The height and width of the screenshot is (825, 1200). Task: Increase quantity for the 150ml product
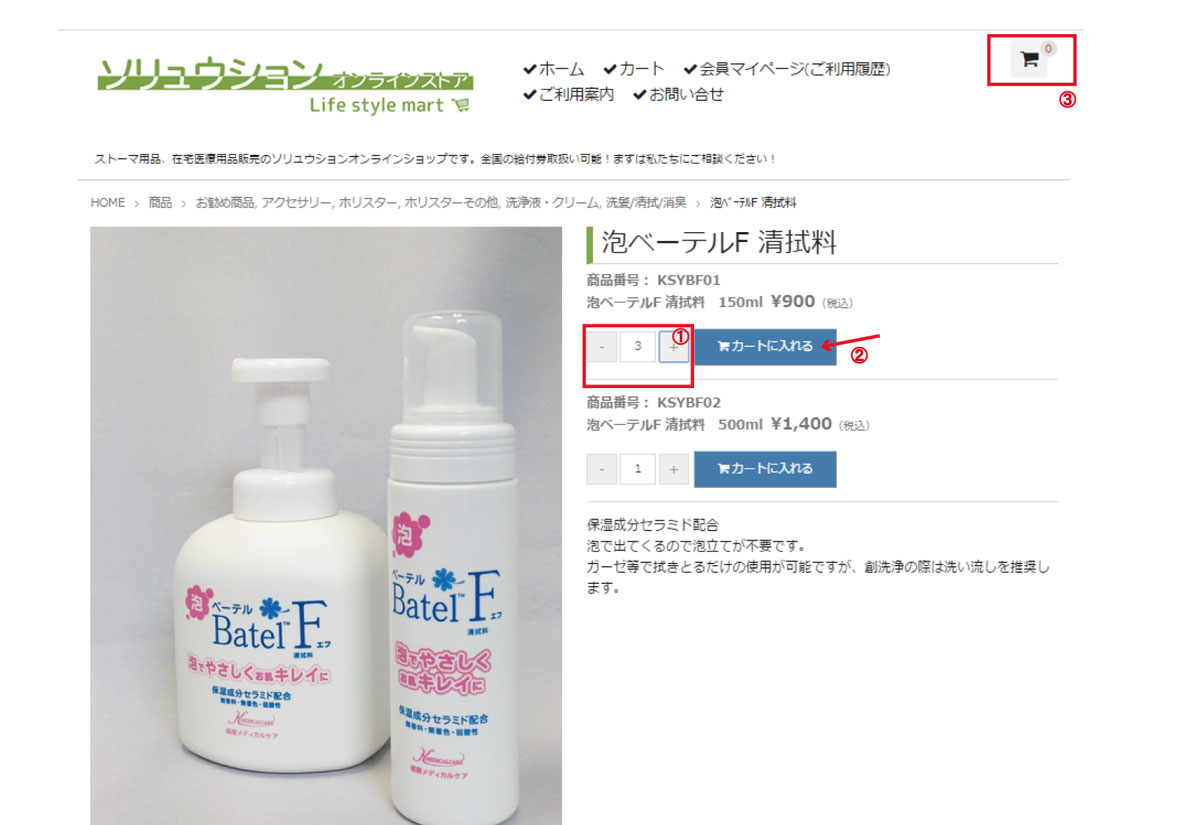[673, 347]
